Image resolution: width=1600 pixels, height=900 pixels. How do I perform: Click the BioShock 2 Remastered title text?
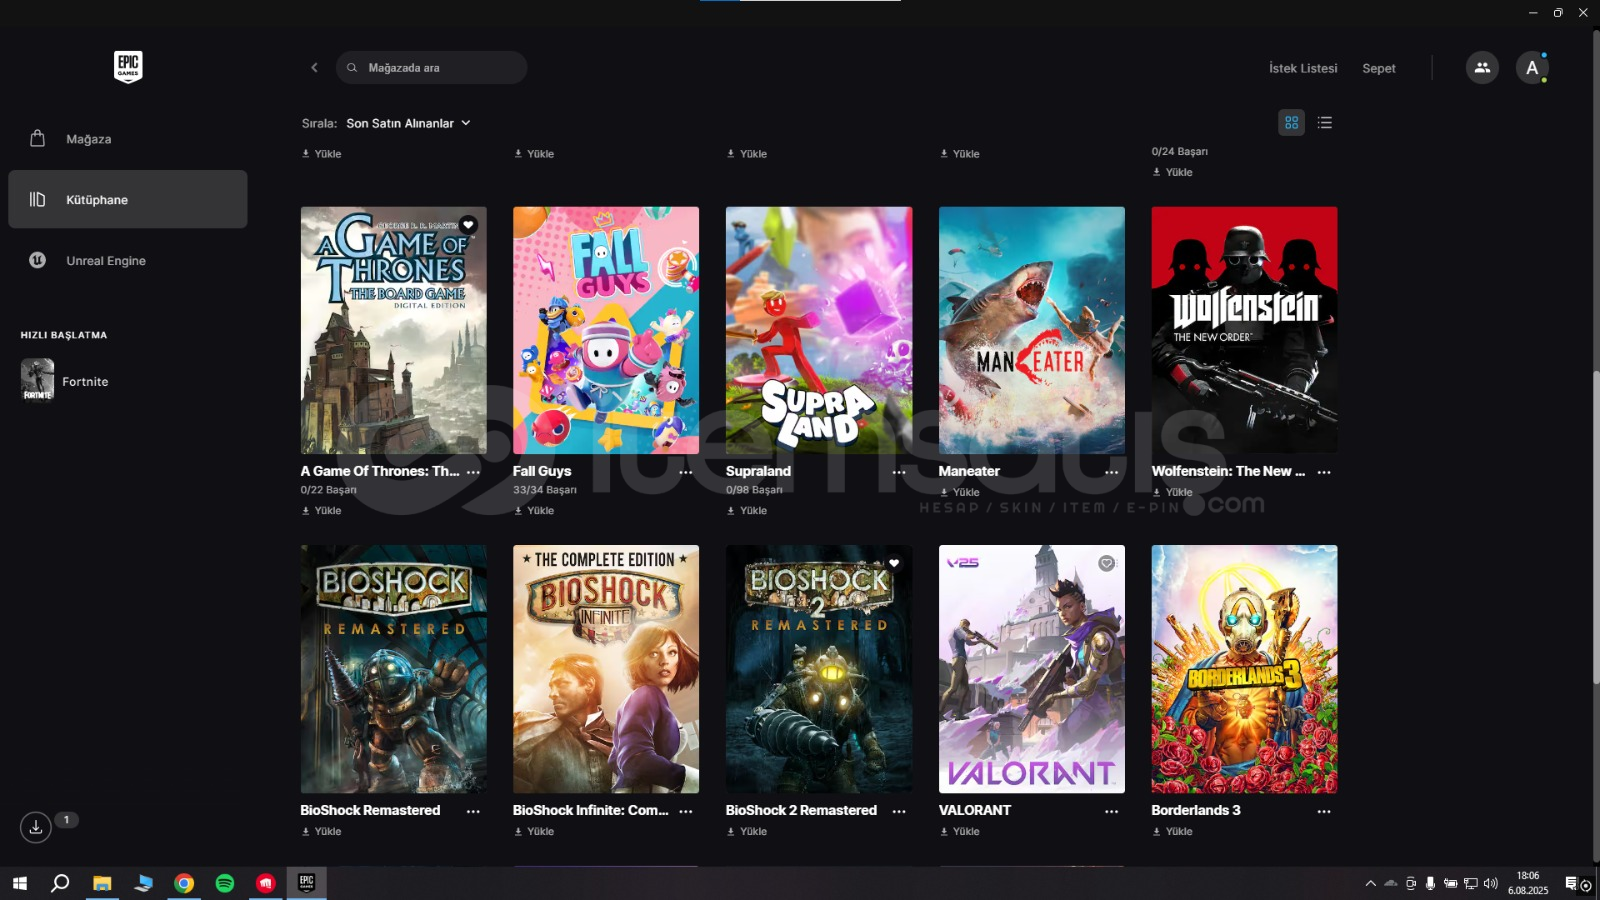click(801, 810)
